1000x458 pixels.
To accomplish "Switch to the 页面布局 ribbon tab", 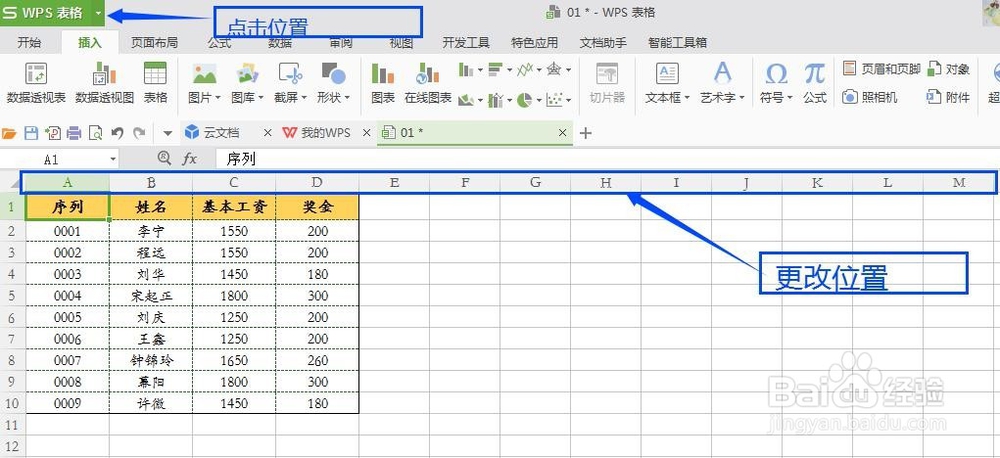I will click(154, 43).
